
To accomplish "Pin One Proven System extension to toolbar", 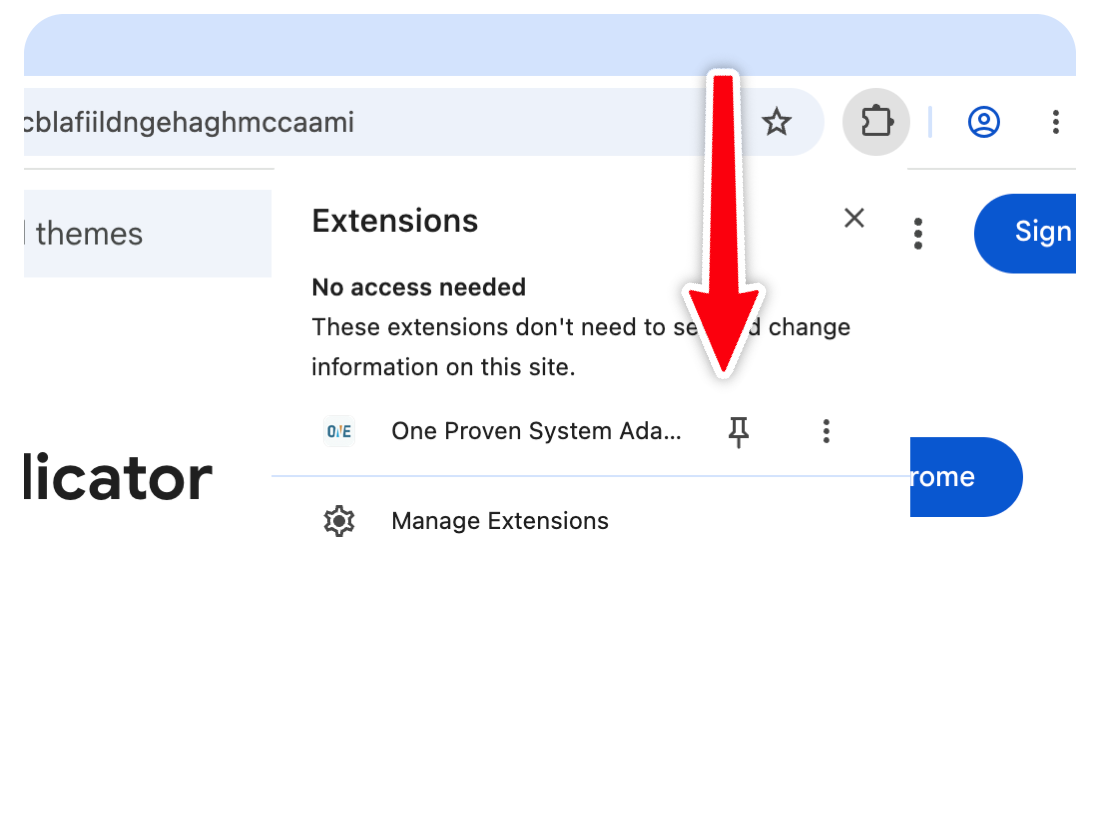I will click(738, 432).
